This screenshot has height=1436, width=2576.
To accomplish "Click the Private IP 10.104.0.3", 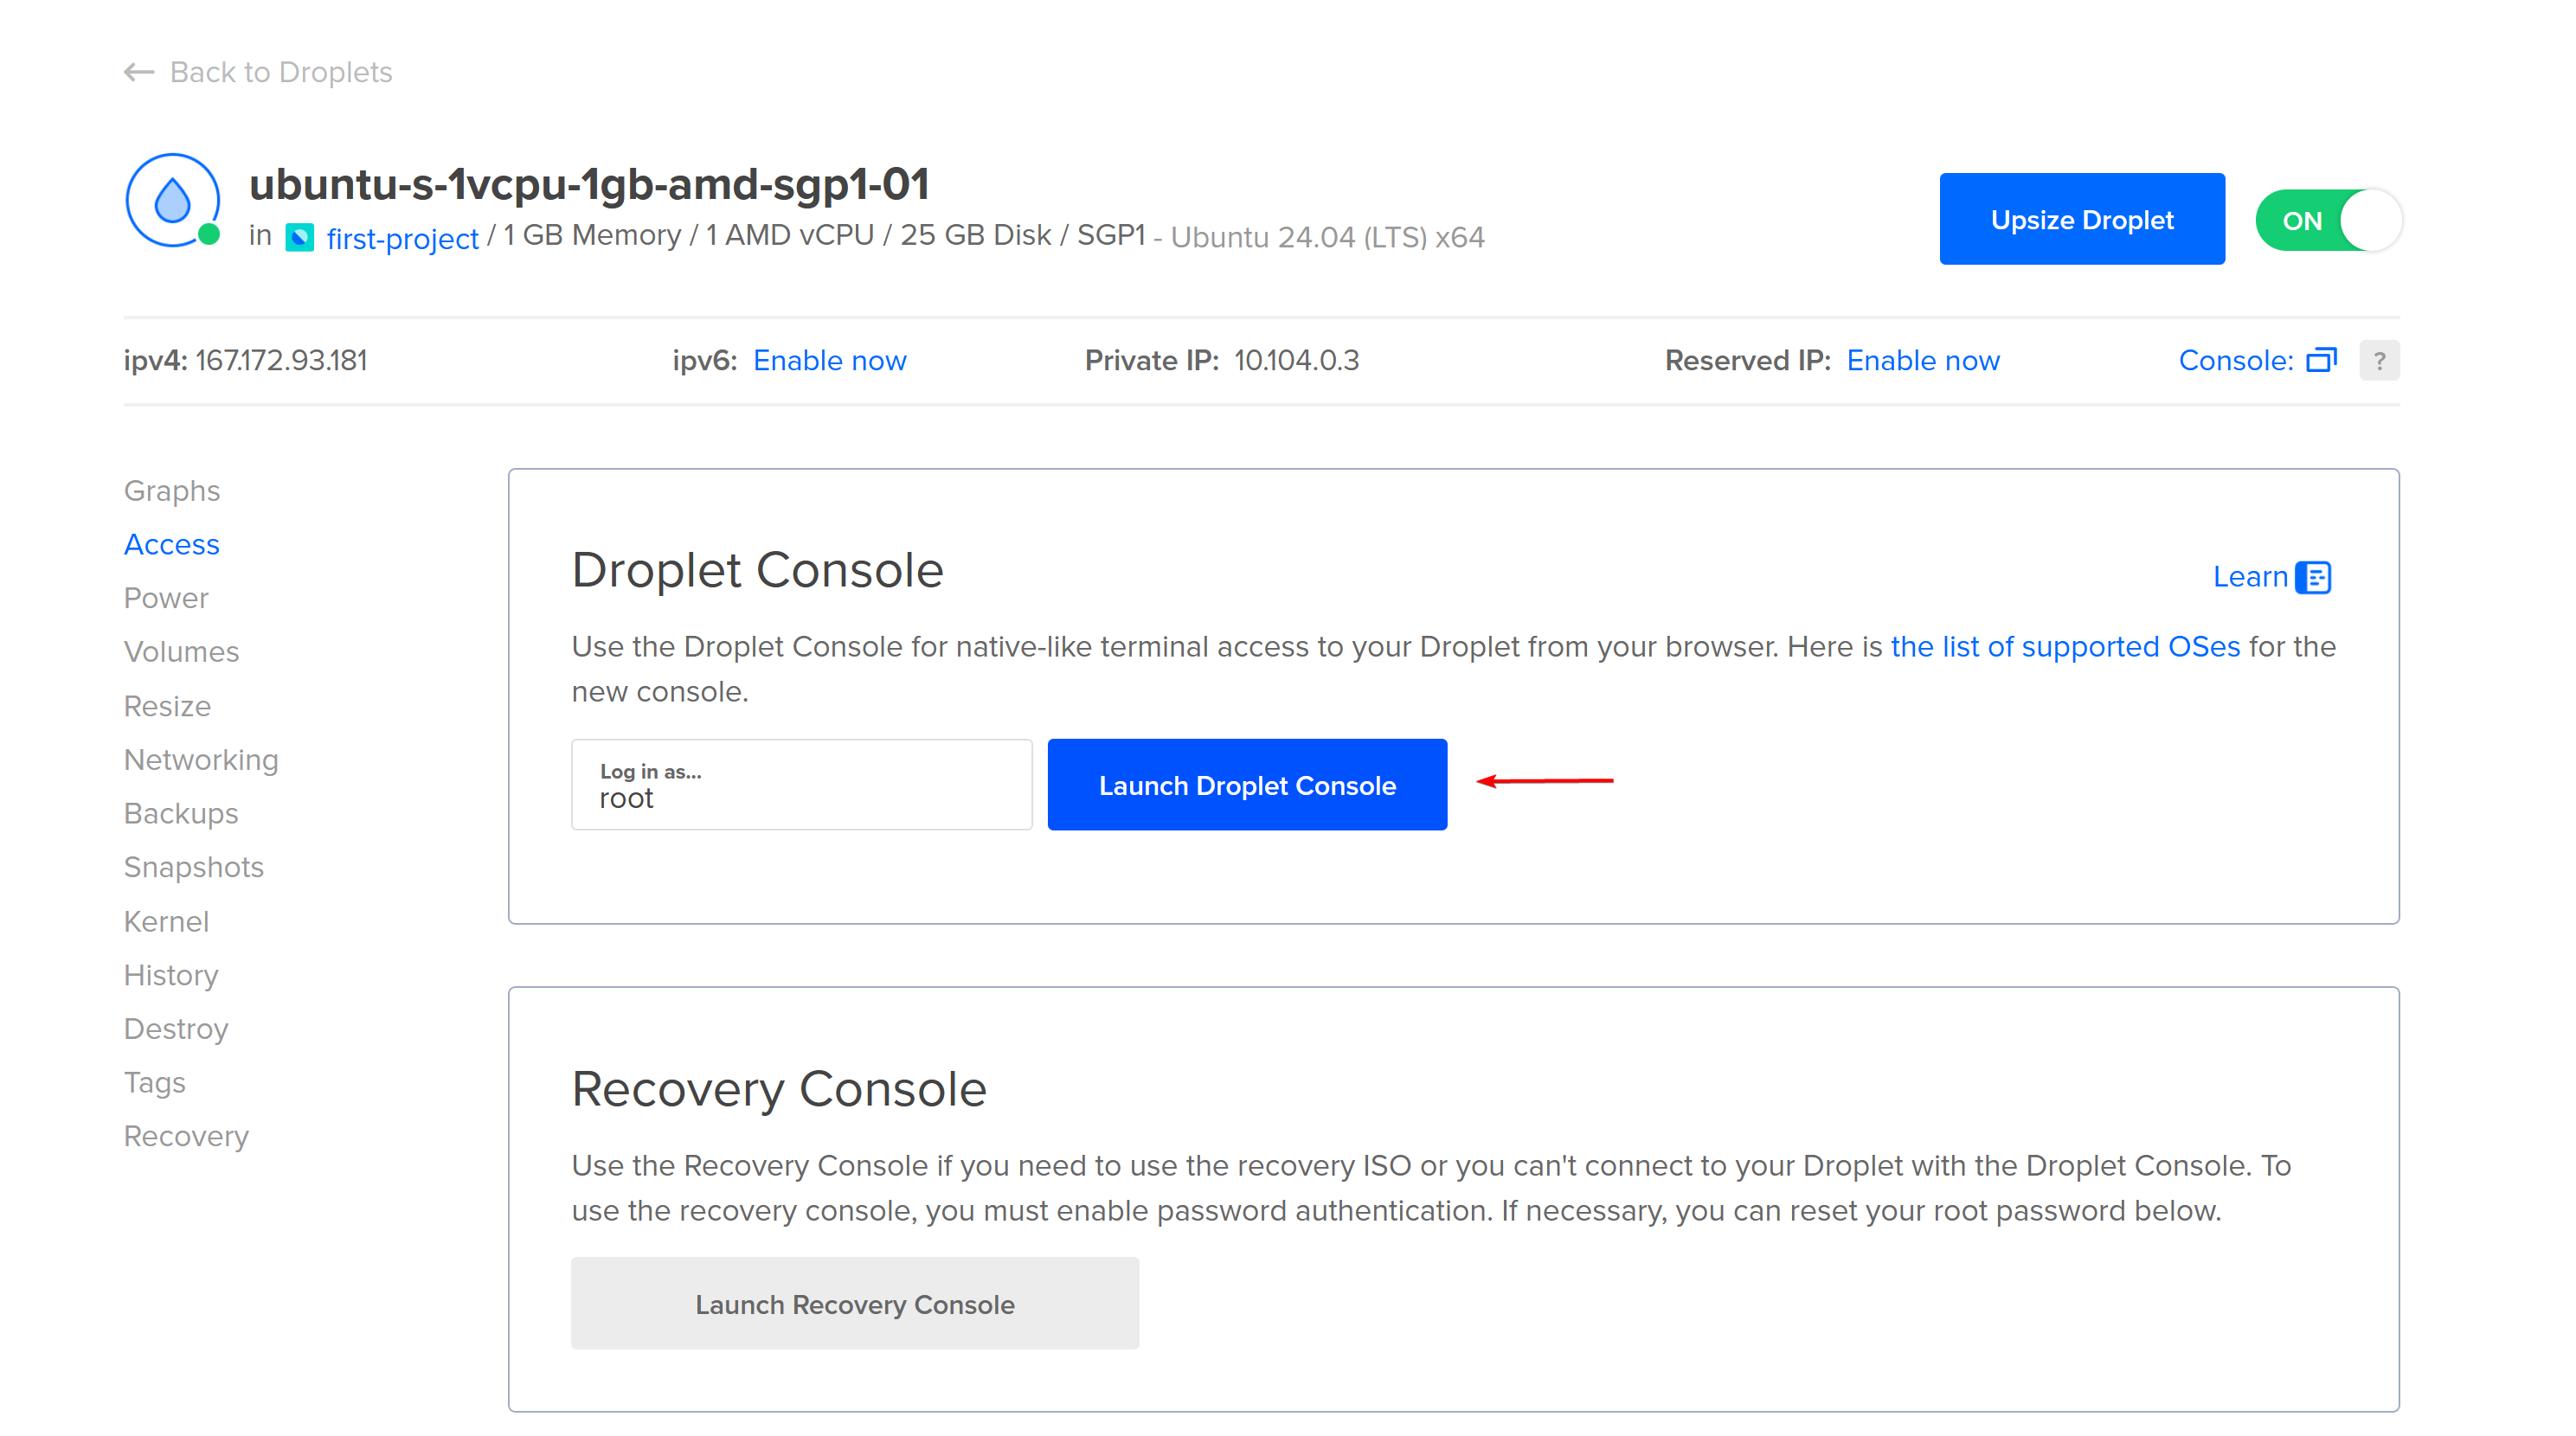I will click(x=1296, y=360).
